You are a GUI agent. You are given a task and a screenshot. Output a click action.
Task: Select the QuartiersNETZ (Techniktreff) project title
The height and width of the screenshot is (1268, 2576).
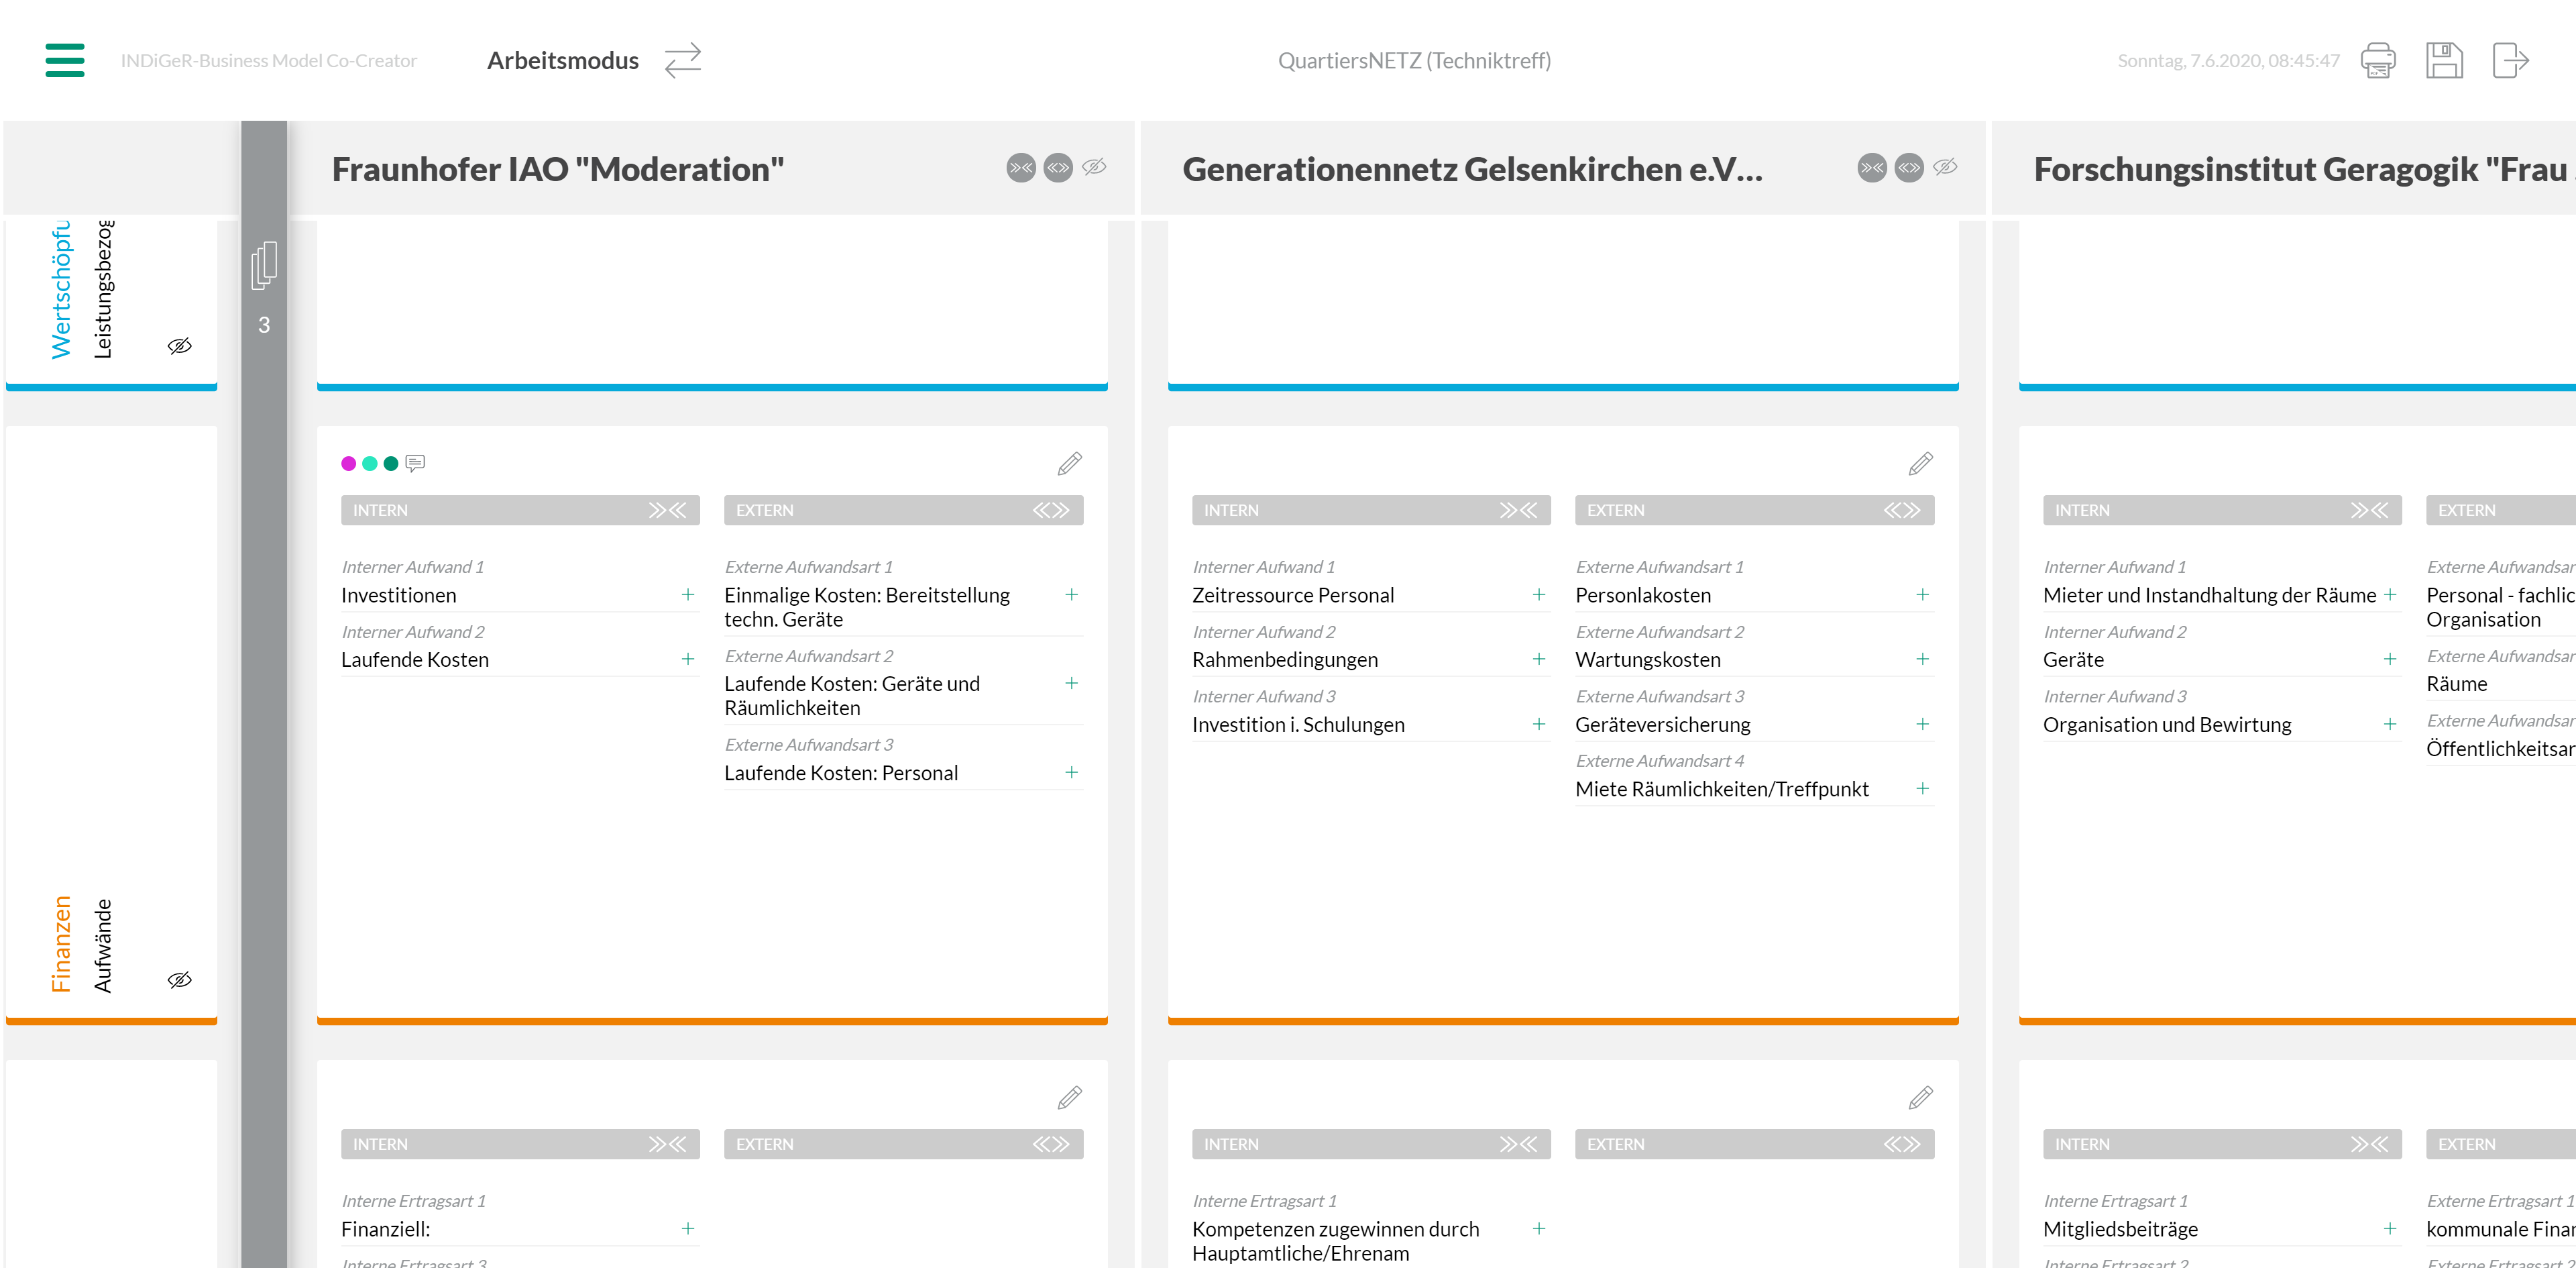click(1414, 60)
